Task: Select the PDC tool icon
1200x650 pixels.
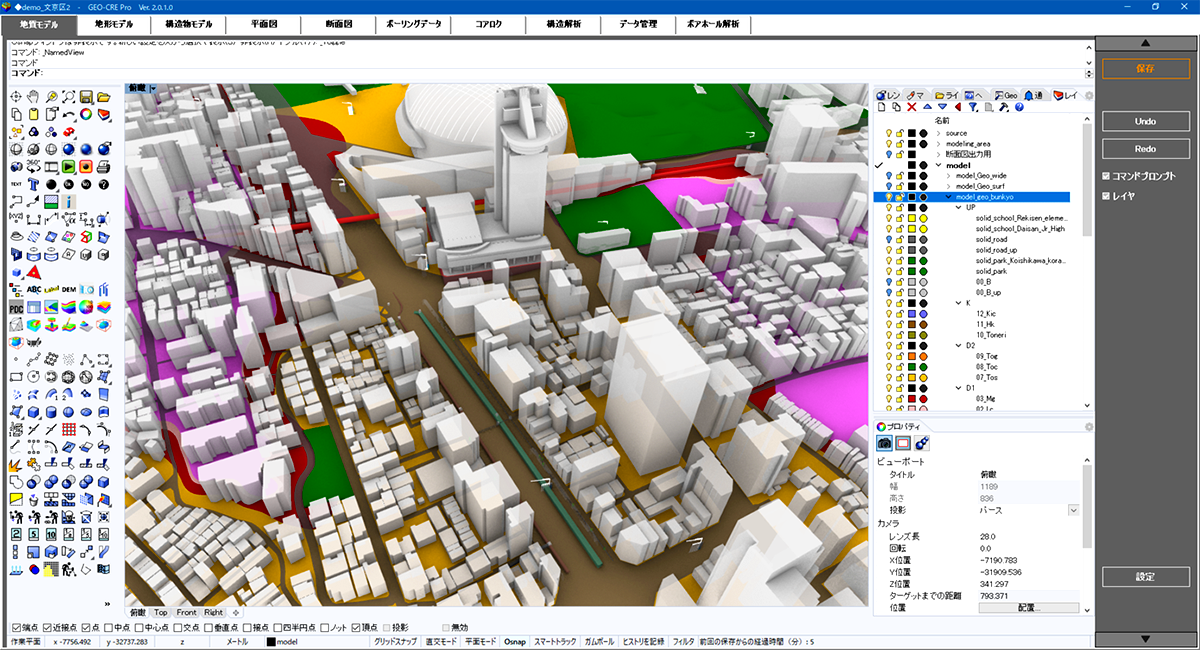Action: click(x=16, y=307)
